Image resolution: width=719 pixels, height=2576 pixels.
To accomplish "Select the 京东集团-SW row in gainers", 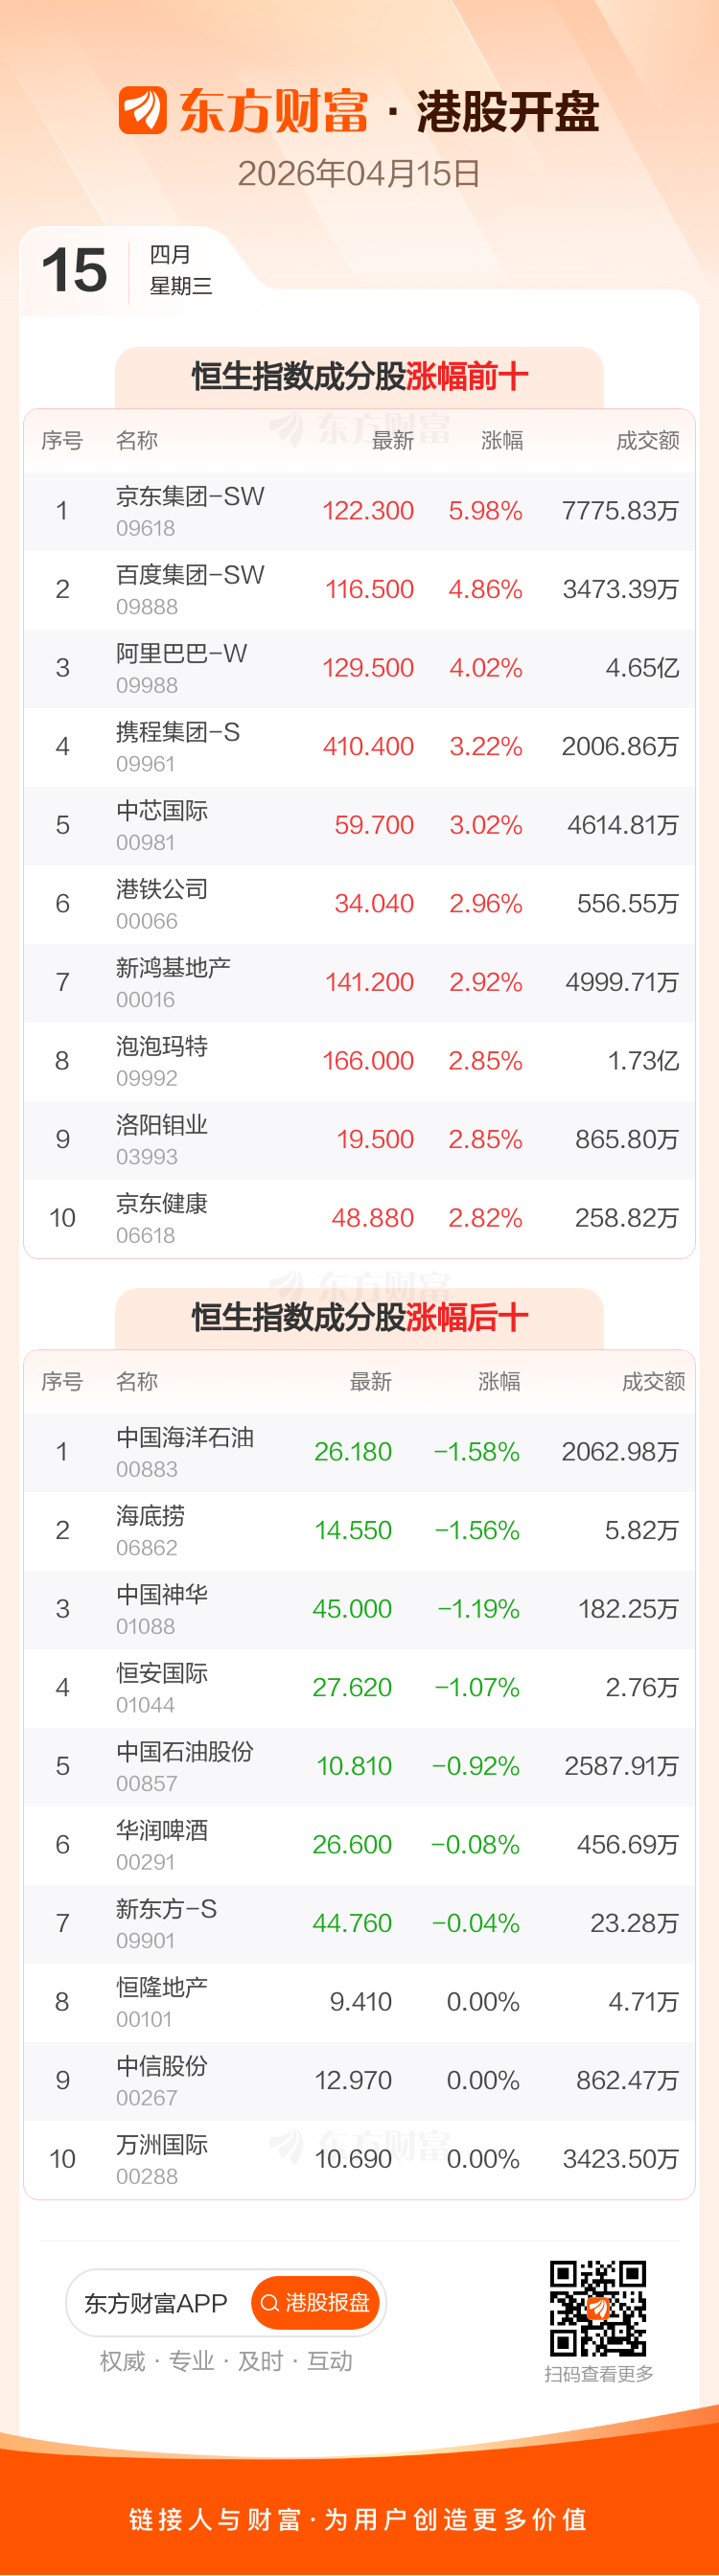I will coord(359,511).
